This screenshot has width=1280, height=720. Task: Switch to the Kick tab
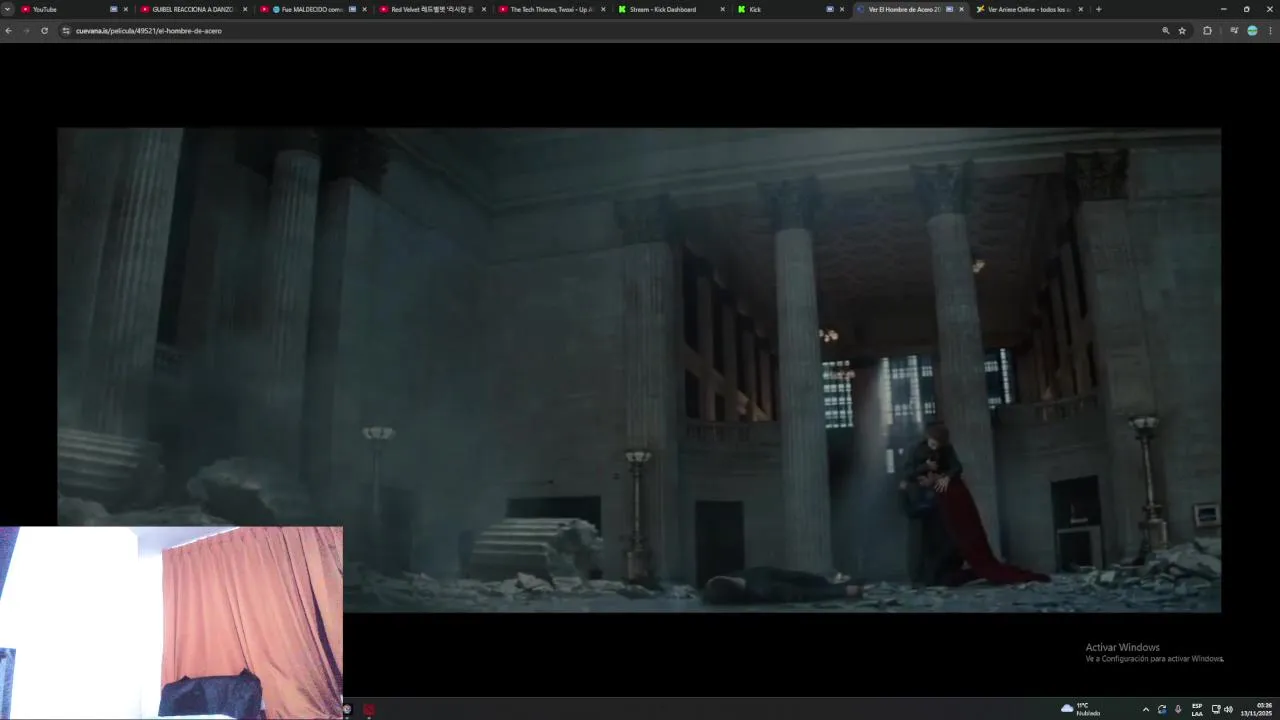[x=792, y=9]
